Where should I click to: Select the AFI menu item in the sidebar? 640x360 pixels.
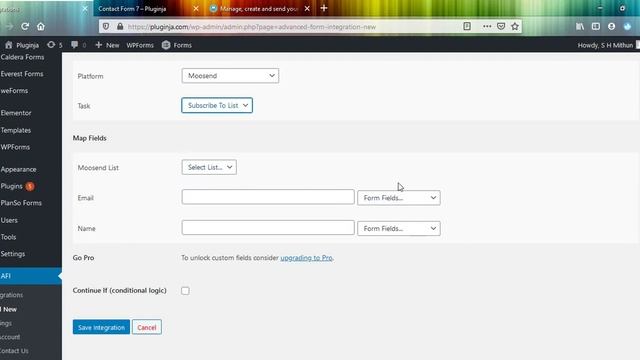coord(30,276)
